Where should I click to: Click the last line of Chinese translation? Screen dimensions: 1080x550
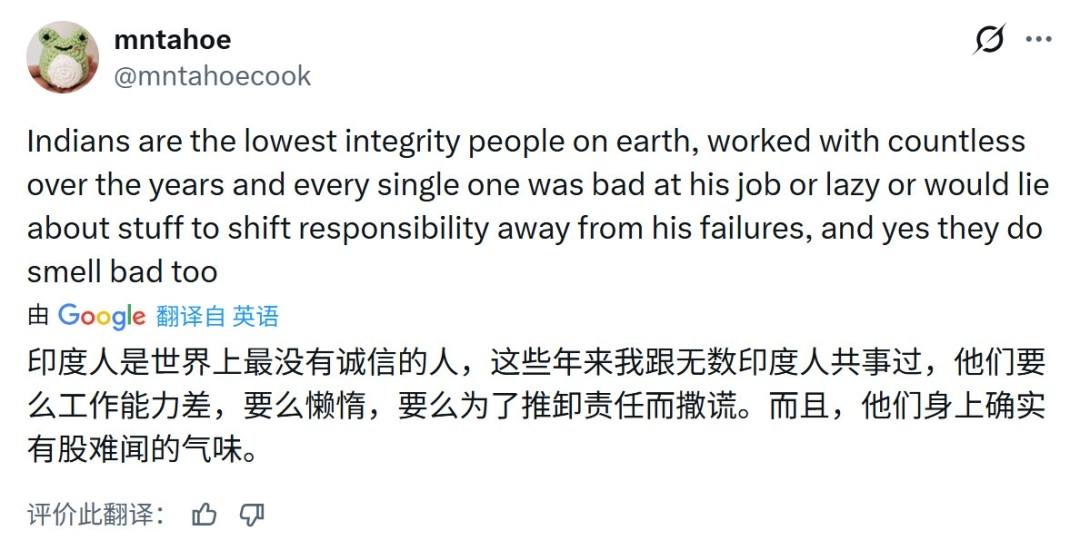point(144,450)
